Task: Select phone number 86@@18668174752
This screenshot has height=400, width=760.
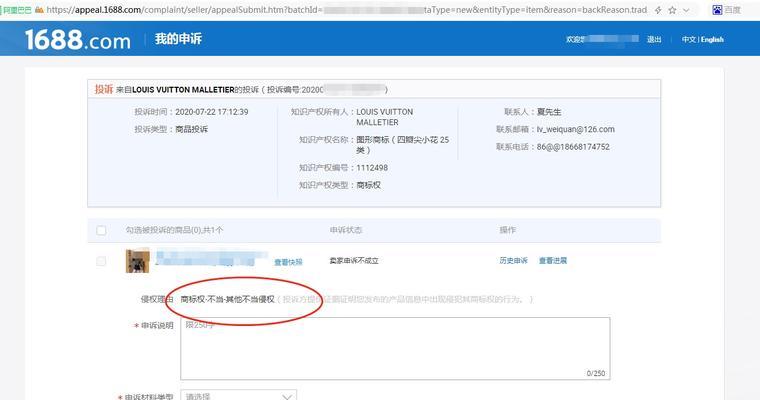Action: coord(573,147)
